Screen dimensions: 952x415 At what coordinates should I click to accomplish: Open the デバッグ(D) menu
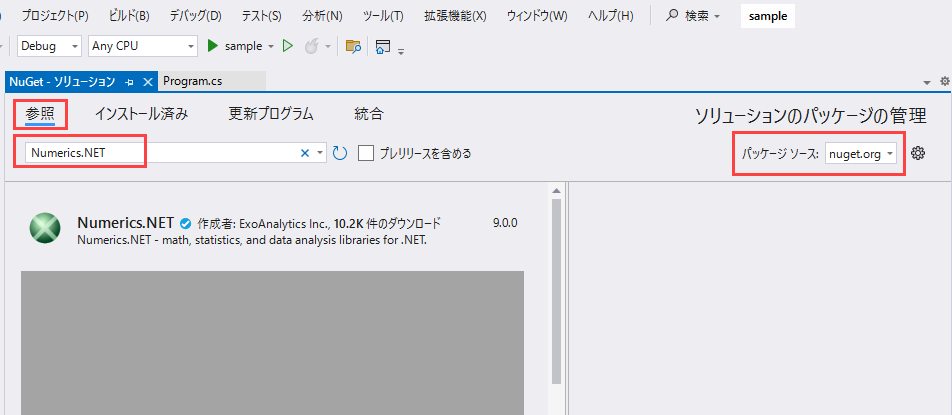pyautogui.click(x=196, y=16)
